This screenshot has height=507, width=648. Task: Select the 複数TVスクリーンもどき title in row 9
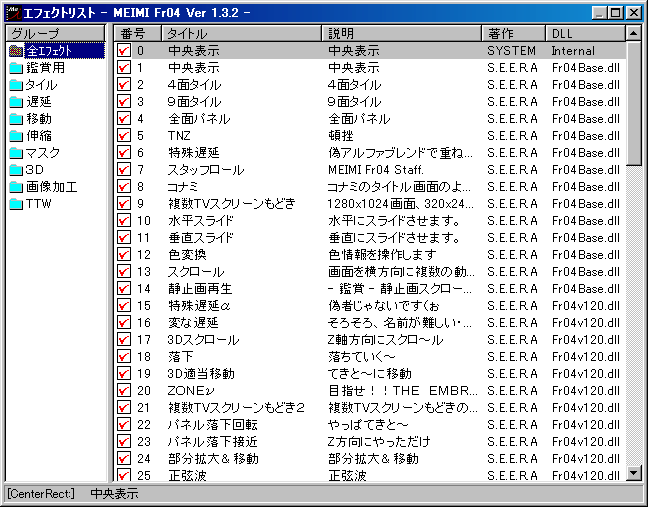coord(232,204)
